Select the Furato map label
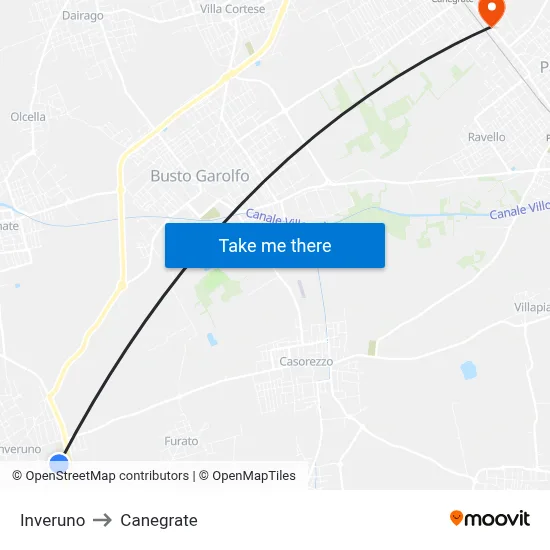 pos(181,441)
